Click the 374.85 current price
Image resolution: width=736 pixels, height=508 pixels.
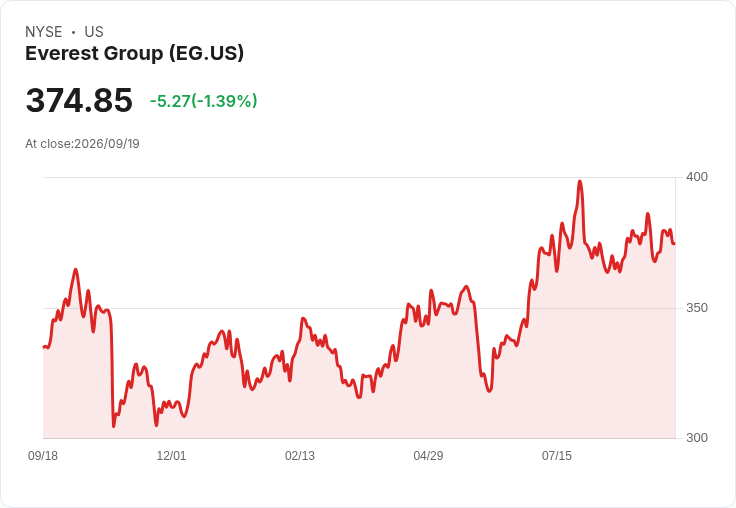tap(79, 100)
